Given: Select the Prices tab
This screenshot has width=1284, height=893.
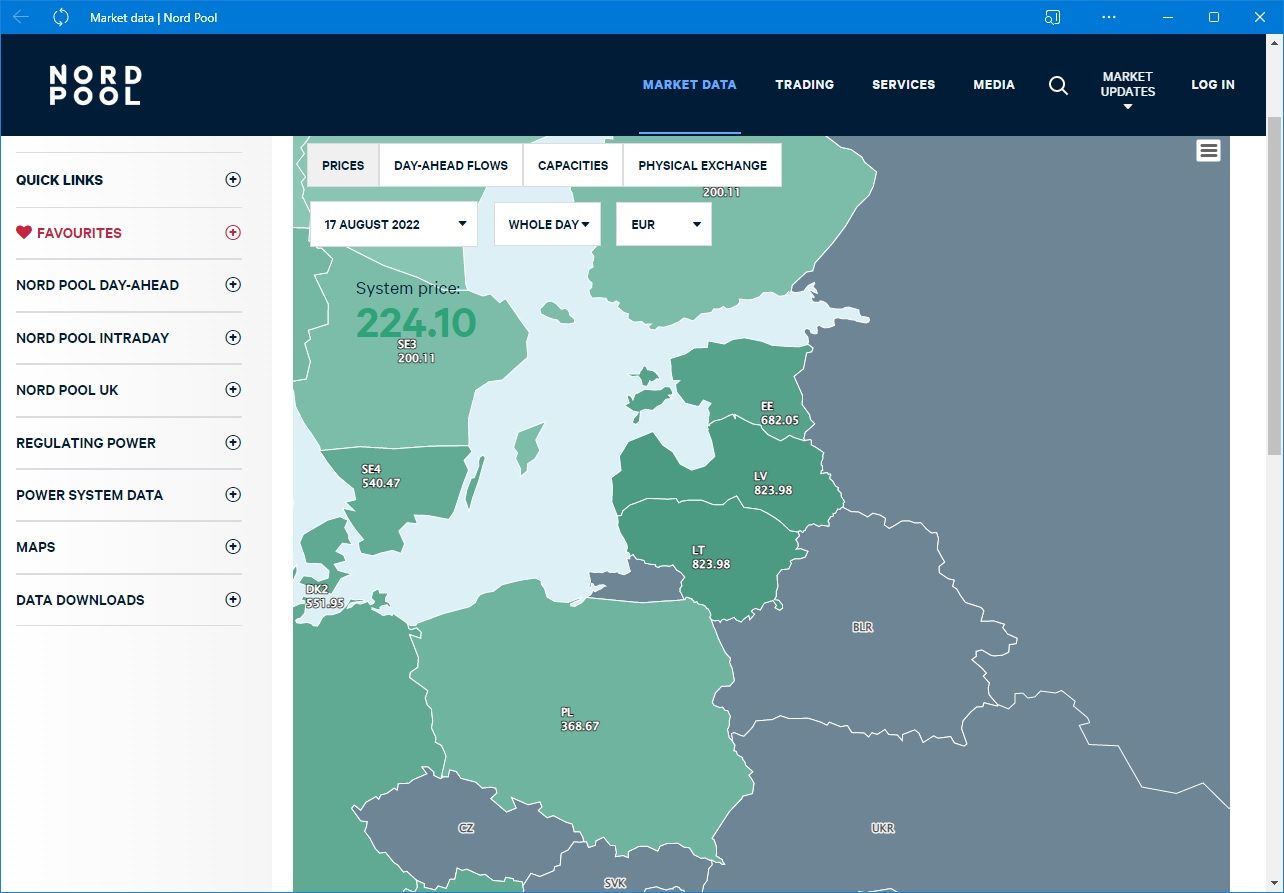Looking at the screenshot, I should pos(343,165).
